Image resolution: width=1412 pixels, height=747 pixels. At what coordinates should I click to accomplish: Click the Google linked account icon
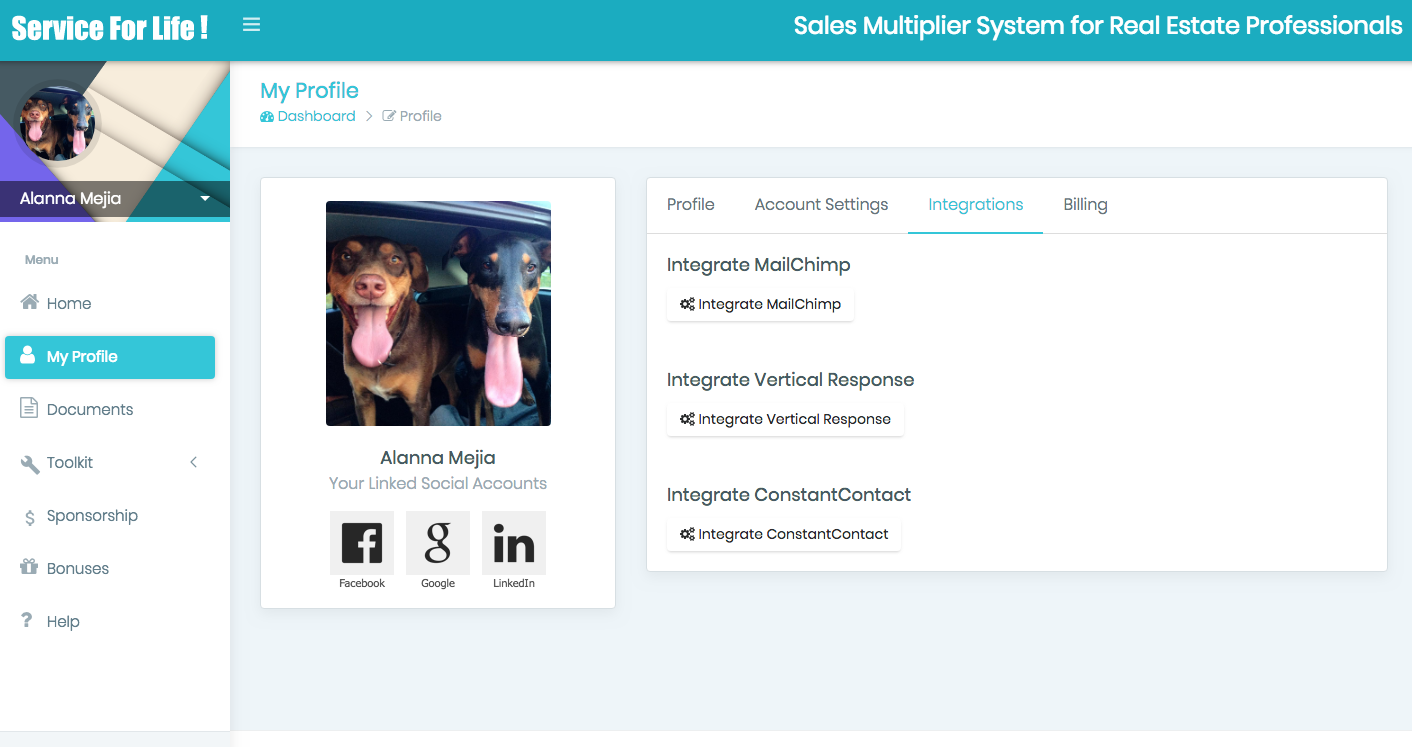point(438,543)
